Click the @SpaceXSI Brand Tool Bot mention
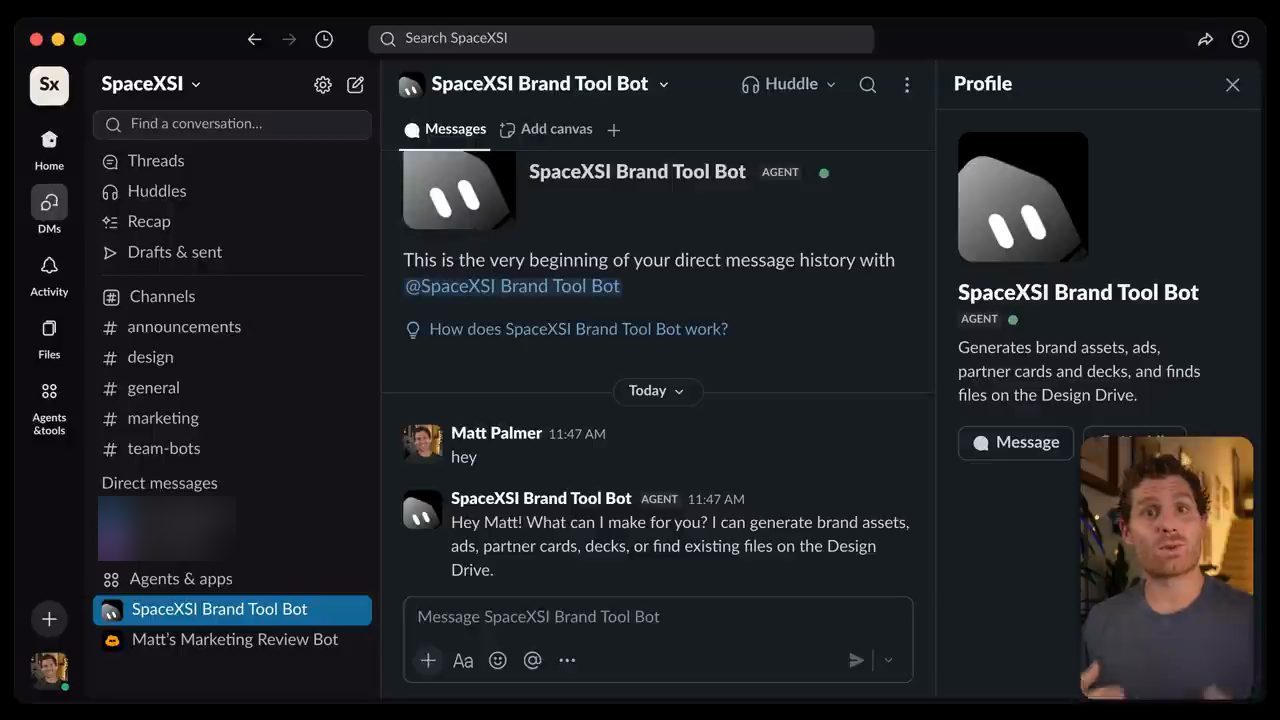Screen dimensions: 1280x720 coord(512,286)
